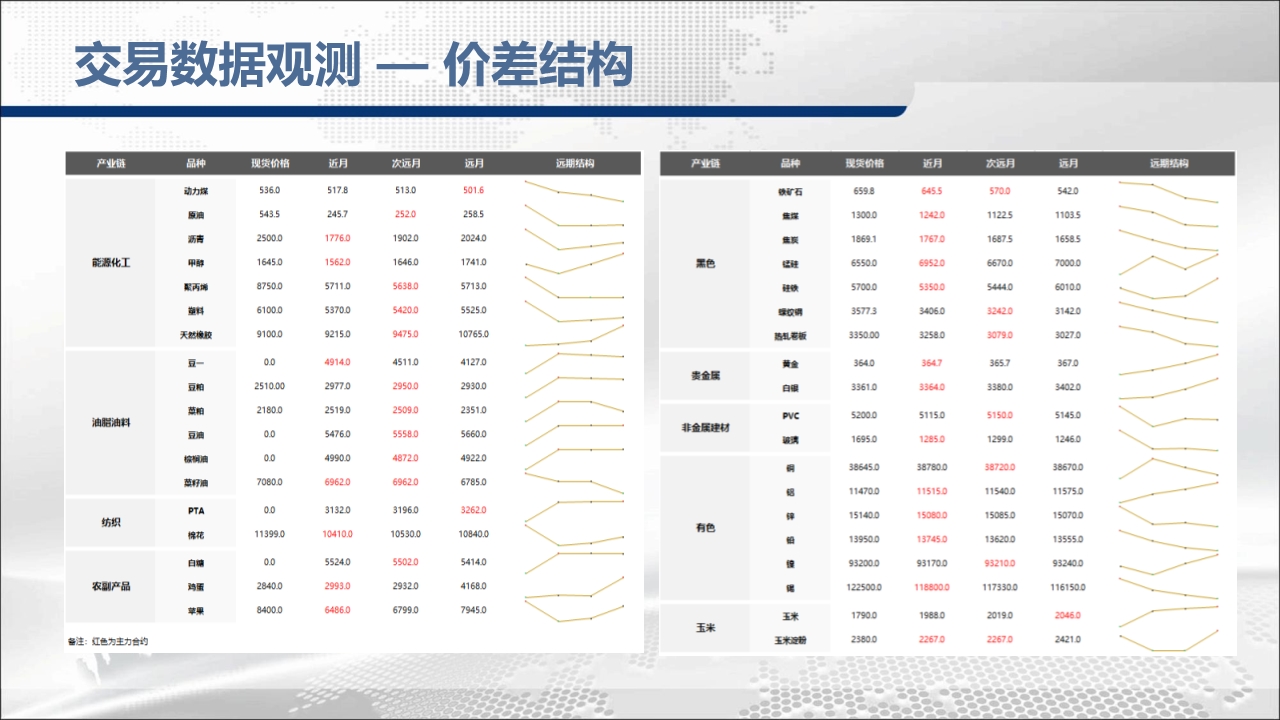Click the red far-month value 2046.0

click(1067, 615)
